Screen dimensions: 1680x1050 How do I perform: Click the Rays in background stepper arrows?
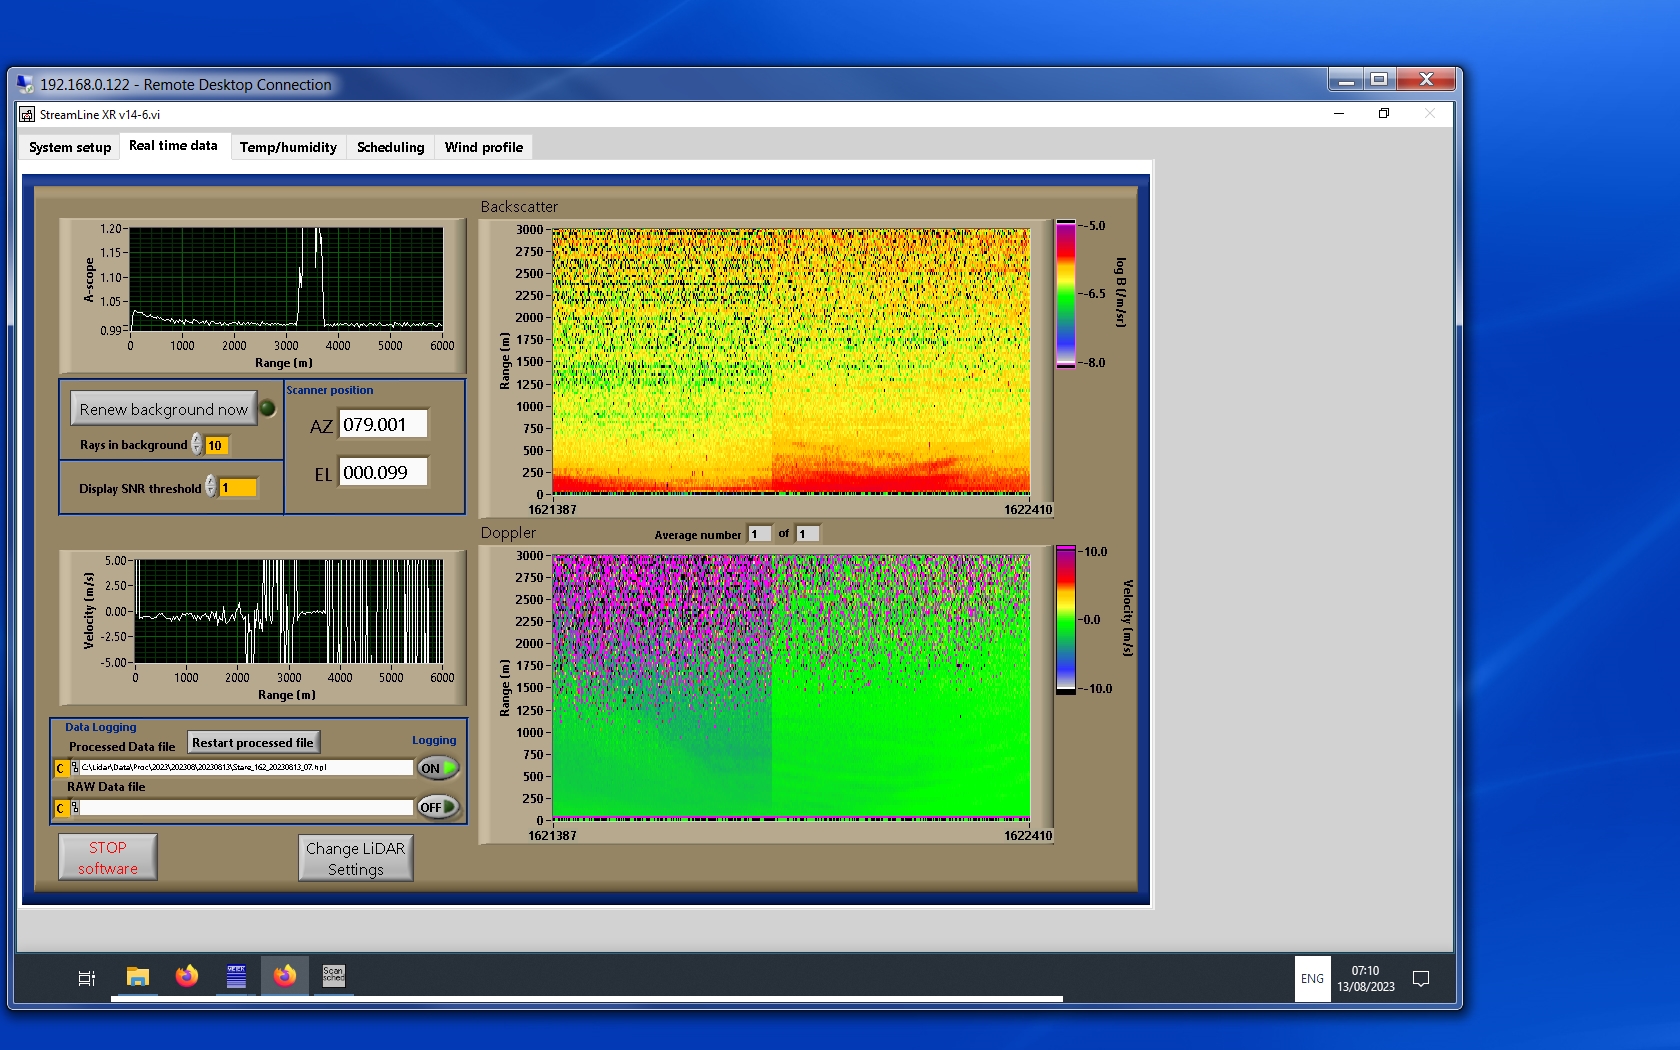click(197, 445)
